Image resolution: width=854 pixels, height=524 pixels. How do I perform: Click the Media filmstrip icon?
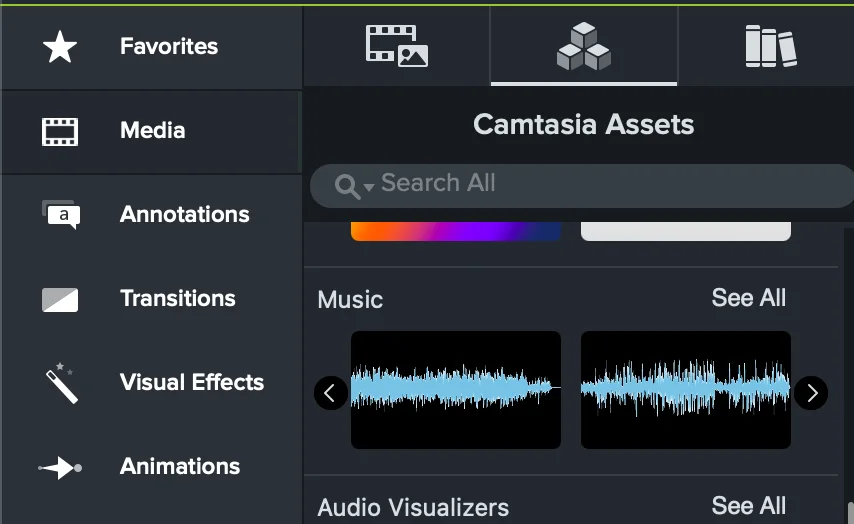click(x=60, y=131)
